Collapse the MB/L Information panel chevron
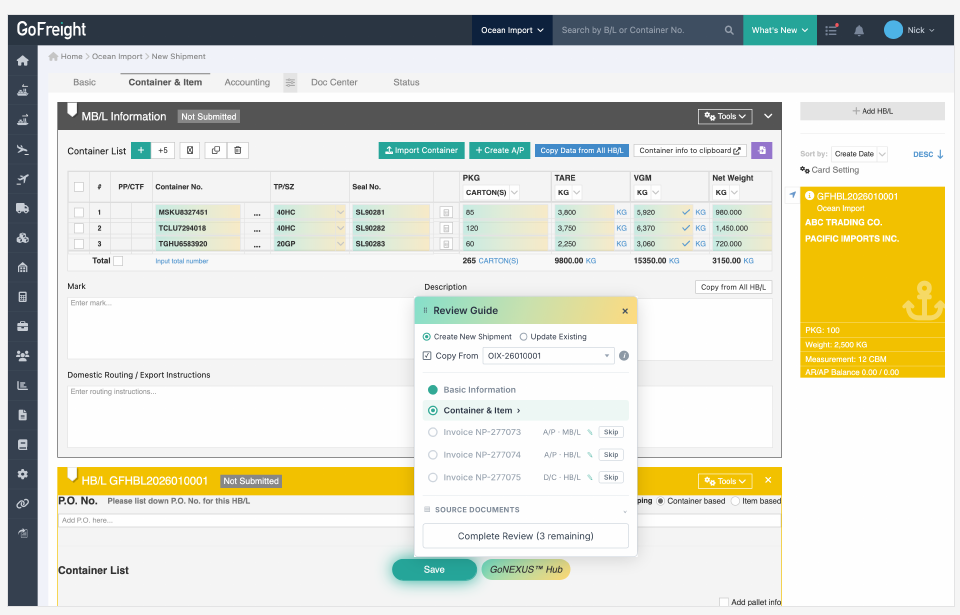 tap(768, 116)
